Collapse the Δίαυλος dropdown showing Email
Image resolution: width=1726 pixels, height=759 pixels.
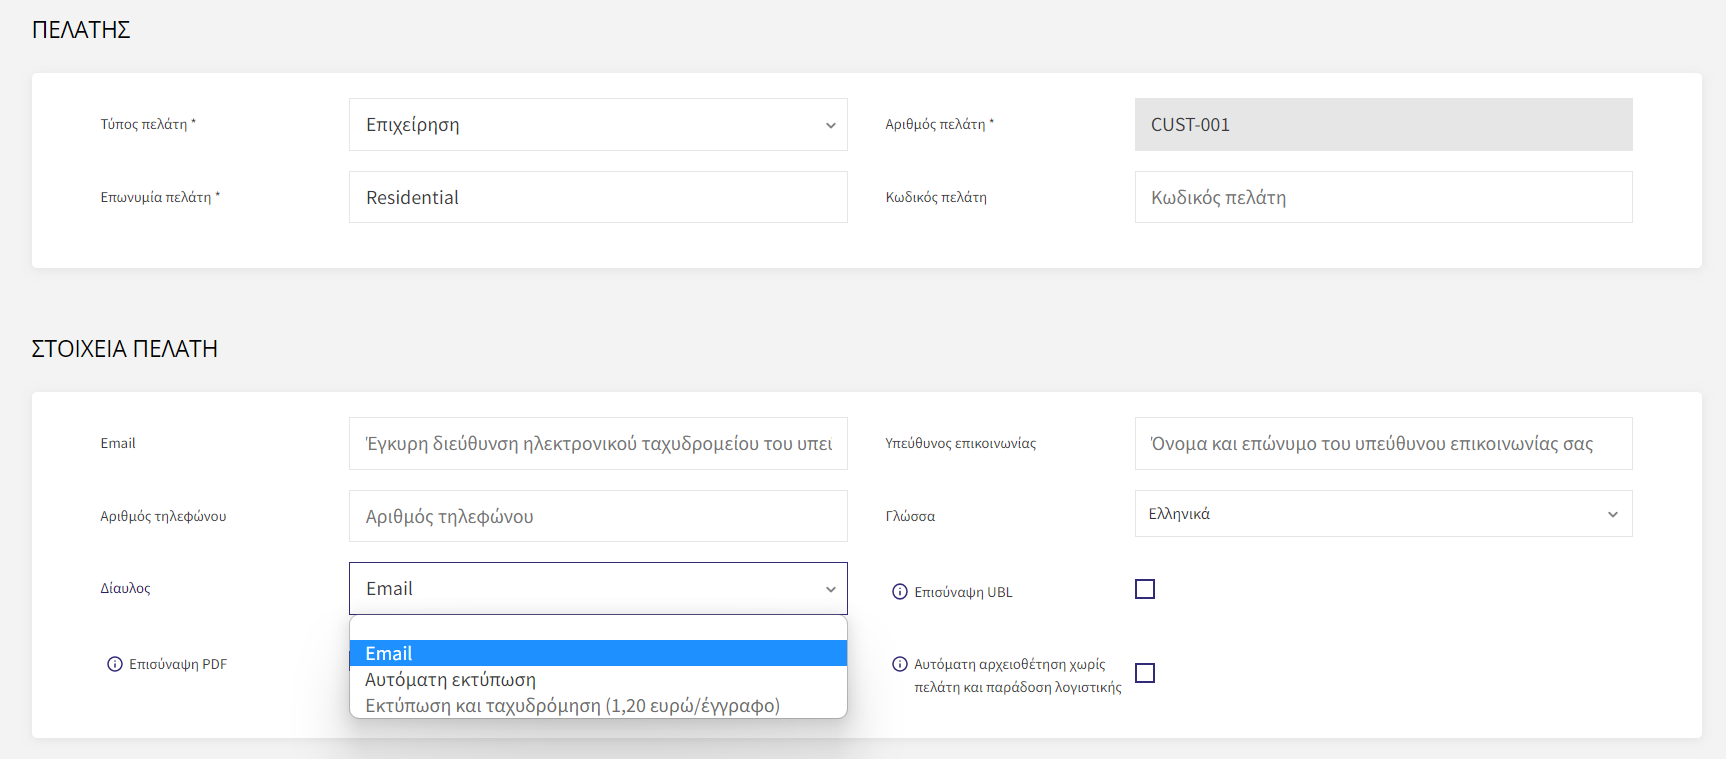(x=598, y=588)
